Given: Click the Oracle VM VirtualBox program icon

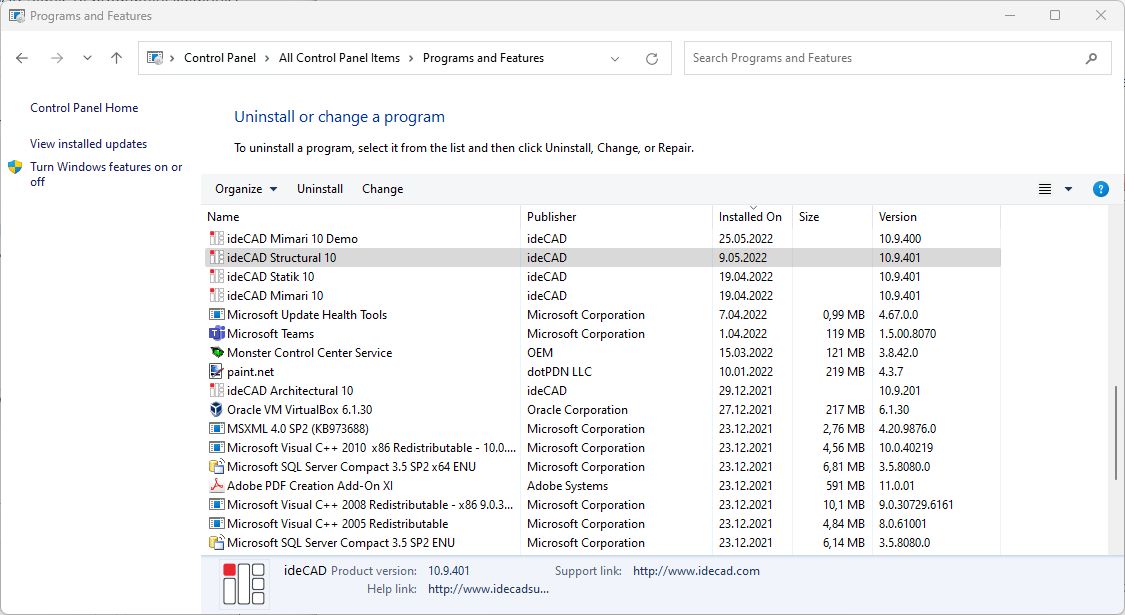Looking at the screenshot, I should [x=217, y=410].
